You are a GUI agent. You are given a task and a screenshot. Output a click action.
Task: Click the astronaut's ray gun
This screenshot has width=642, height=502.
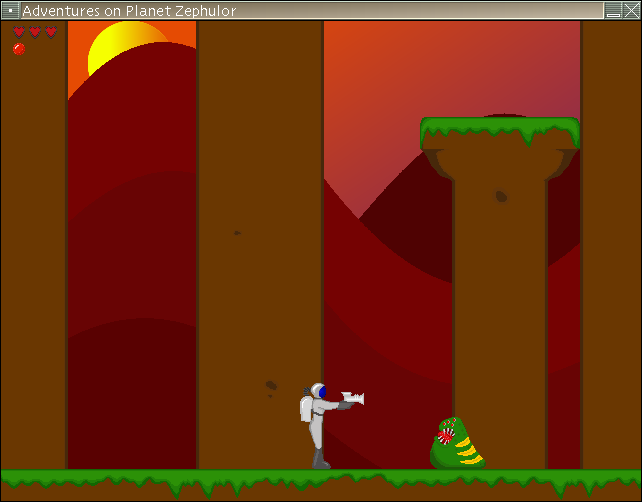(353, 399)
